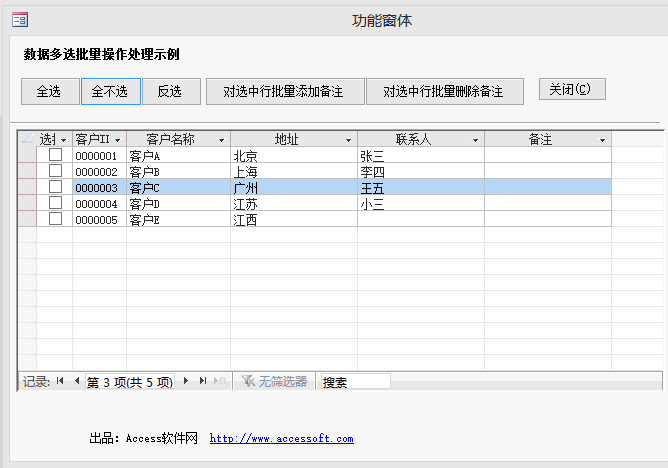Screen dimensions: 668x468
Task: Open the 备注 column filter dropdown
Action: coord(602,140)
